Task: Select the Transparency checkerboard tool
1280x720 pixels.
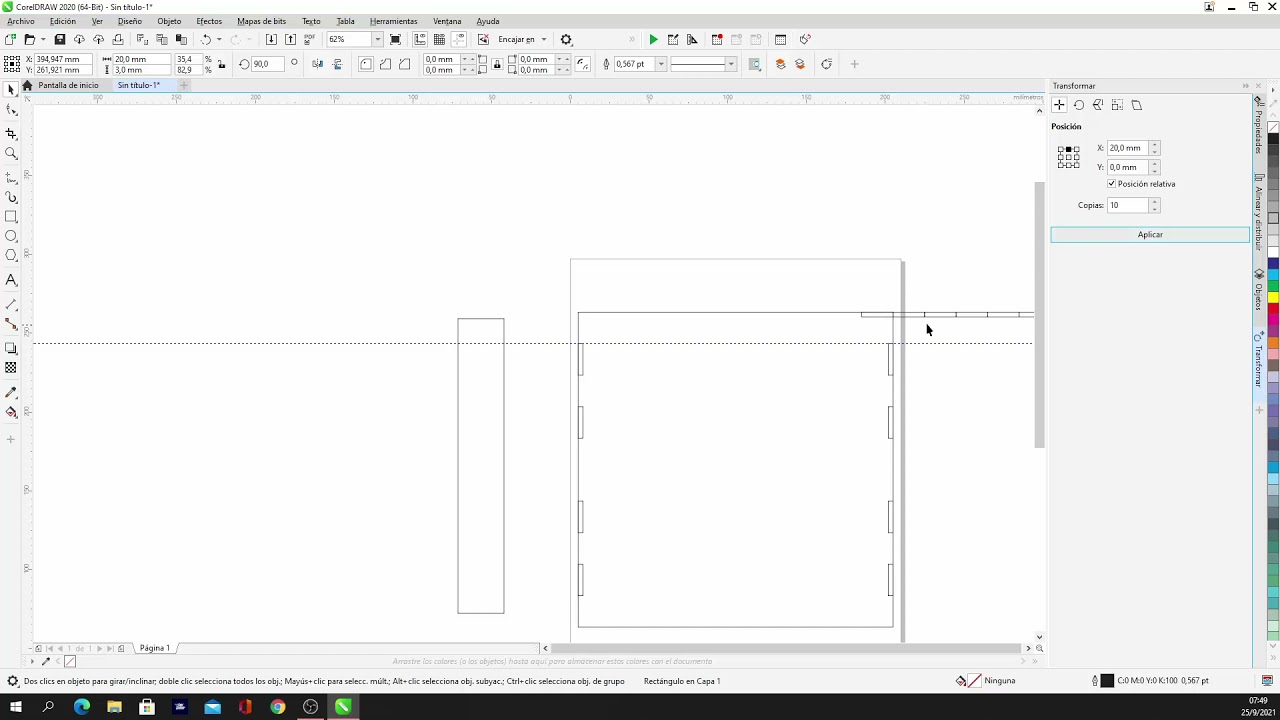Action: point(11,368)
